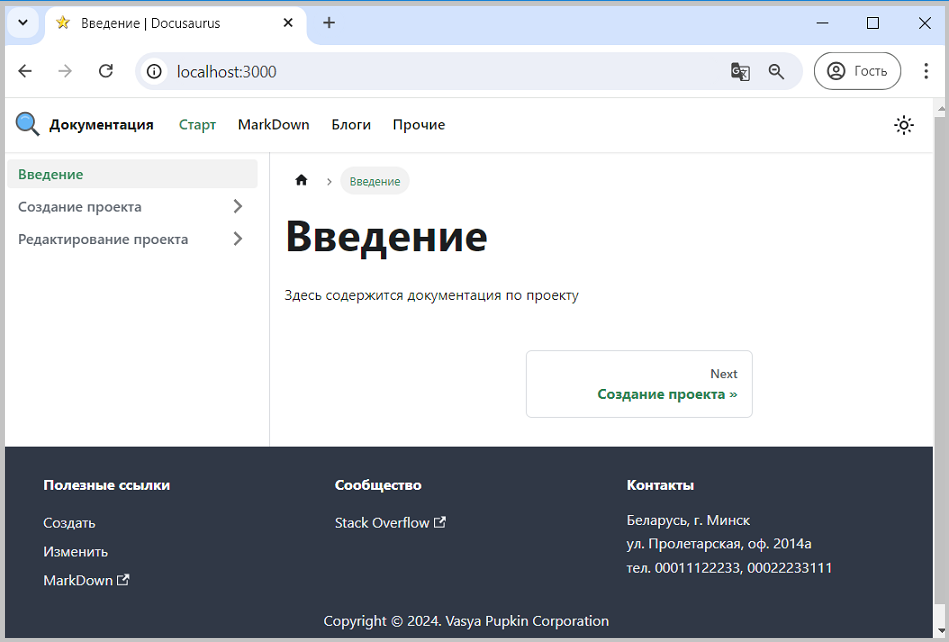Open the Старт navbar item

(x=197, y=125)
